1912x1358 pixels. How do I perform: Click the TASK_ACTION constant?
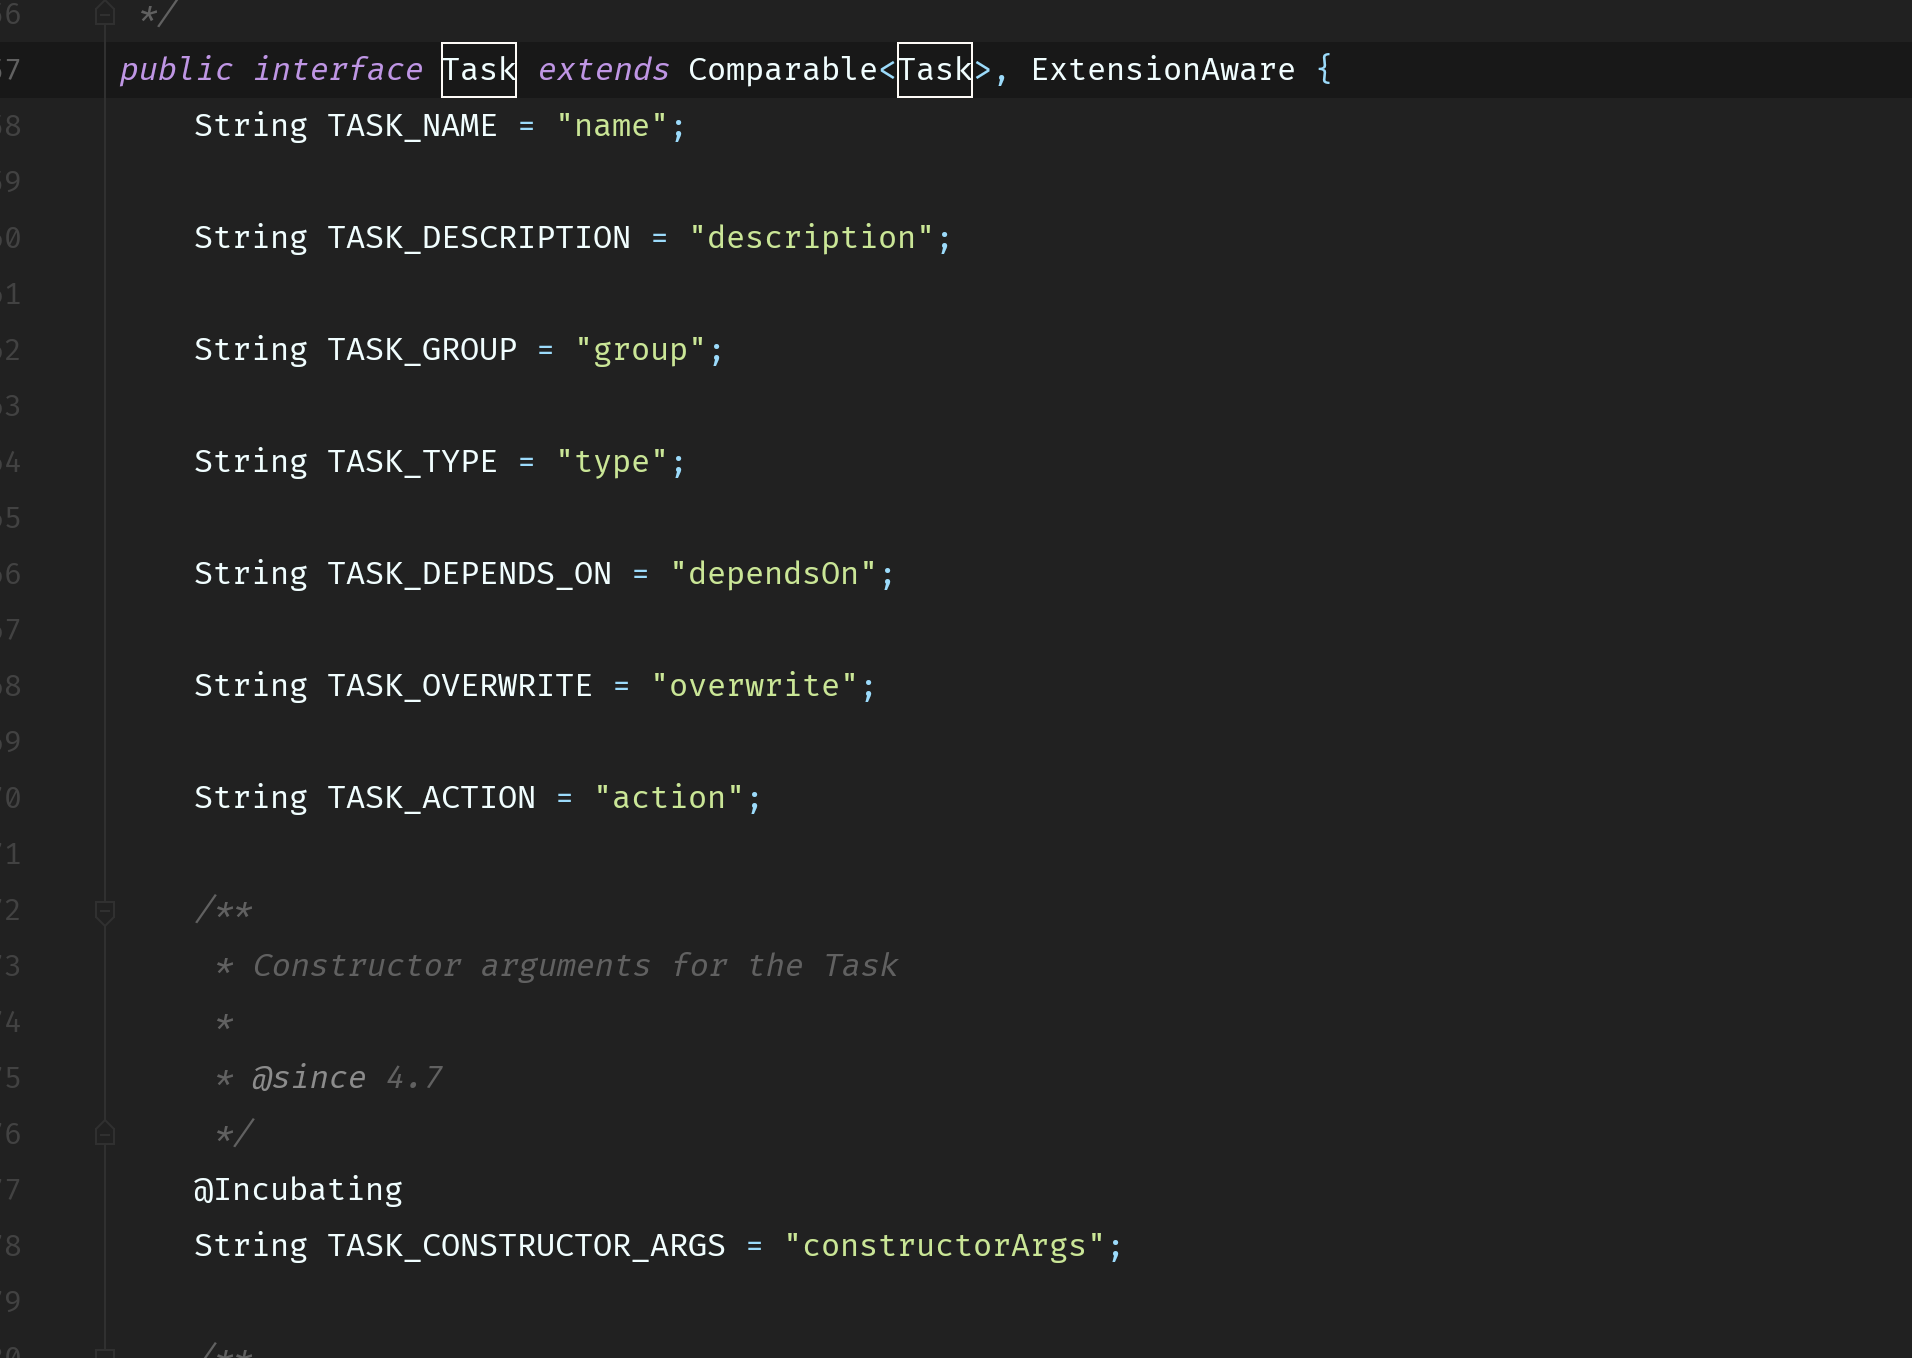tap(431, 798)
